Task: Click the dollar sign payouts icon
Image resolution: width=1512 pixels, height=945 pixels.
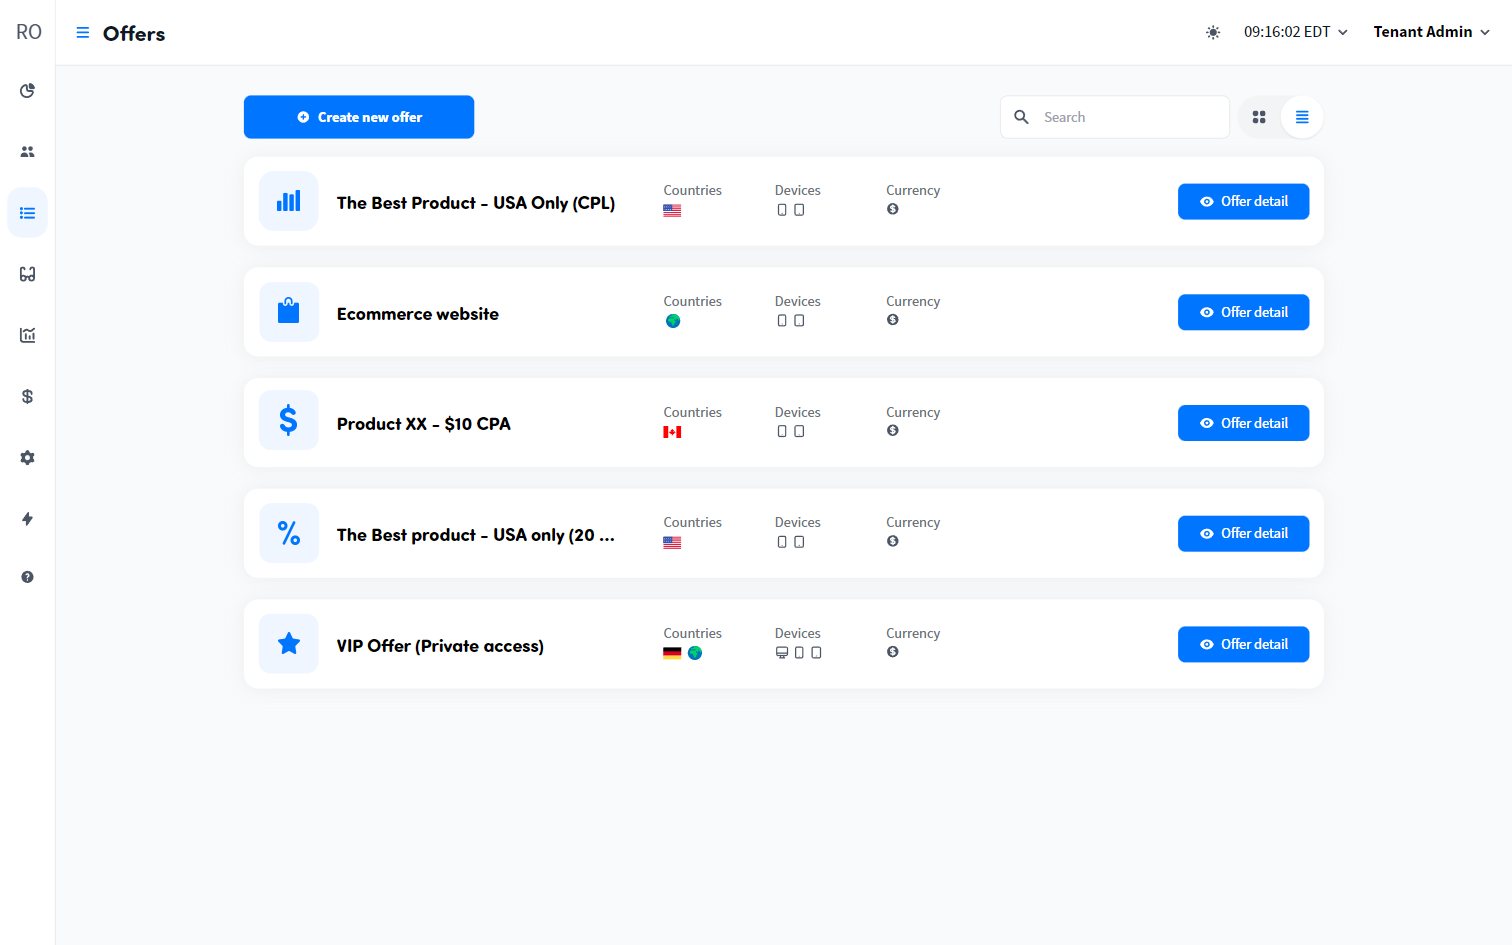Action: [27, 396]
